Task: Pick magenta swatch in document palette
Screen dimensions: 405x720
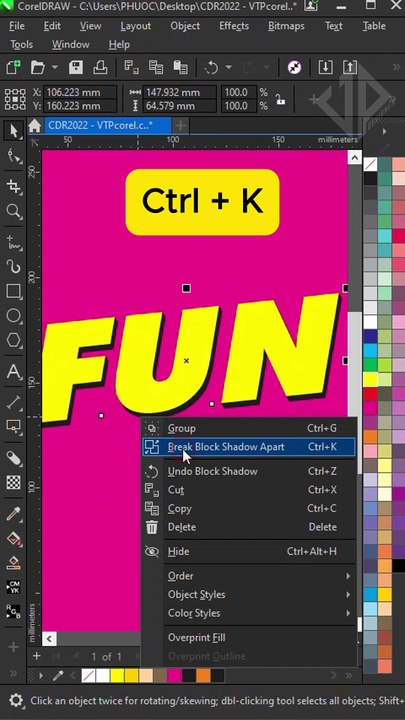Action: (174, 675)
